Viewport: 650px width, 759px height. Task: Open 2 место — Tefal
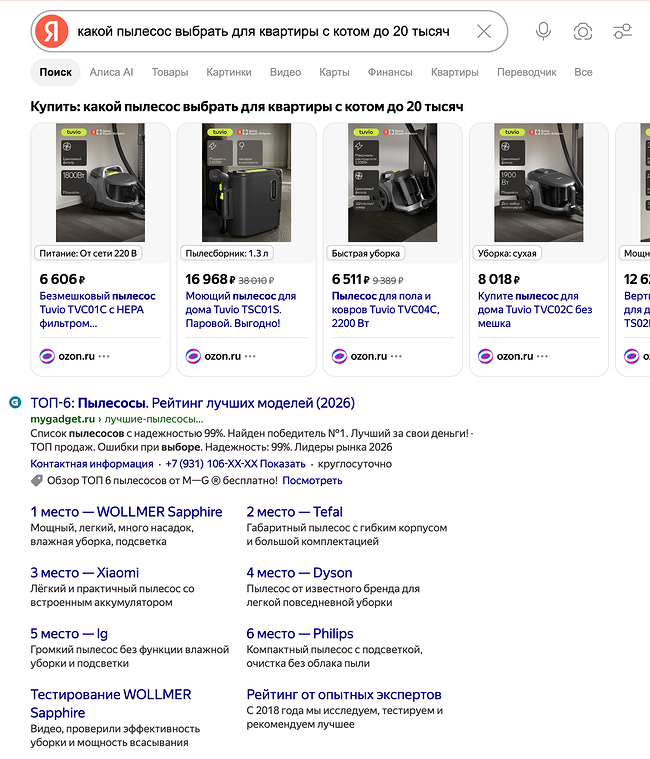294,512
